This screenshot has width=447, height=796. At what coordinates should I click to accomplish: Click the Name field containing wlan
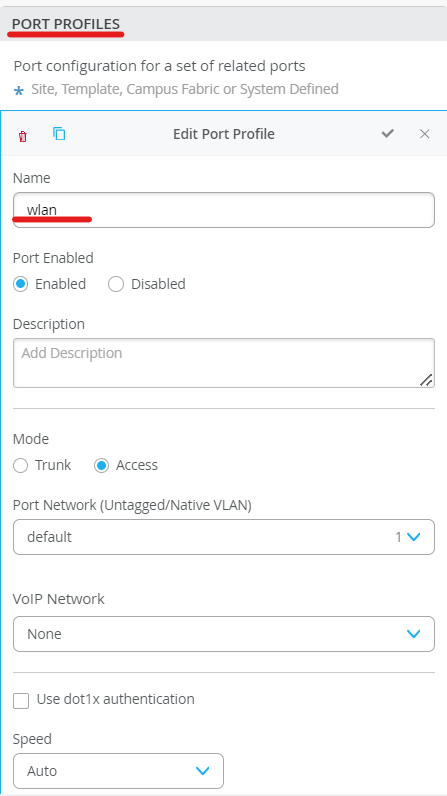[x=224, y=210]
